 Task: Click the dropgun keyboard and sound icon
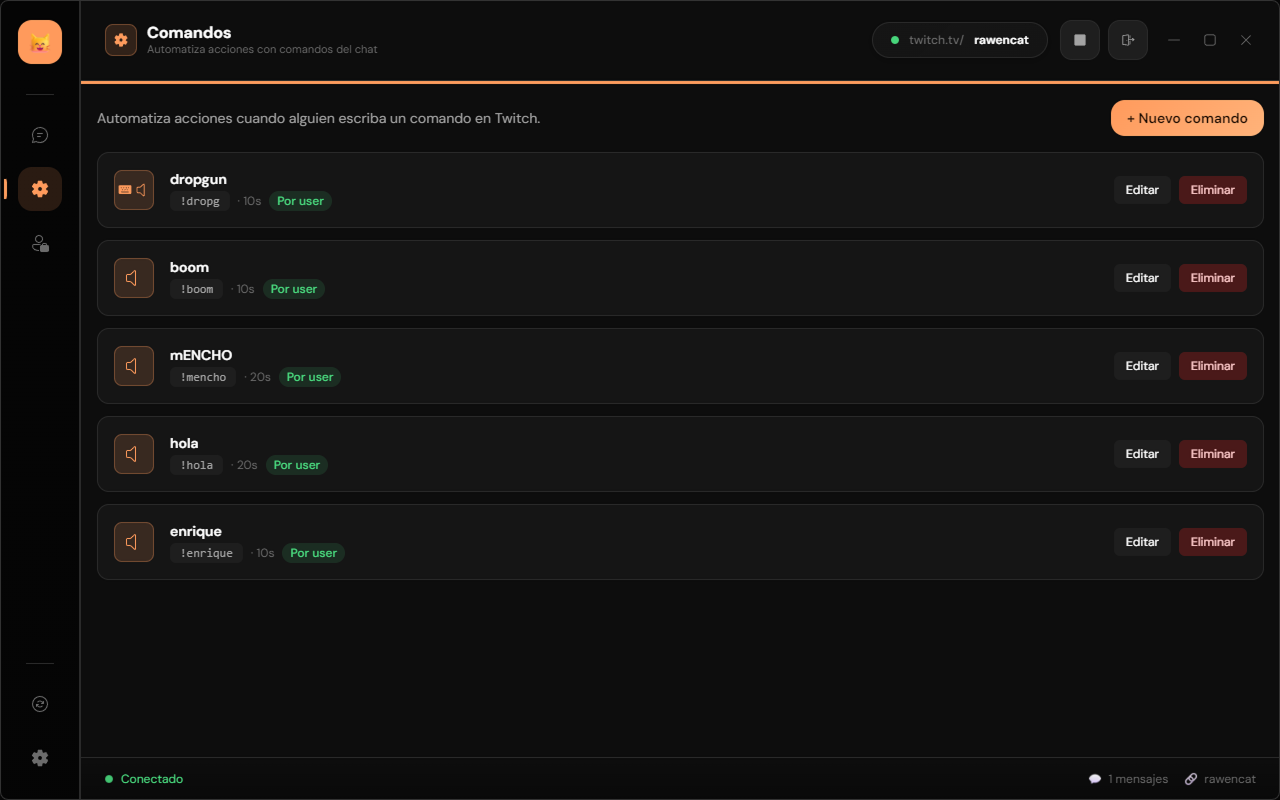[x=134, y=190]
